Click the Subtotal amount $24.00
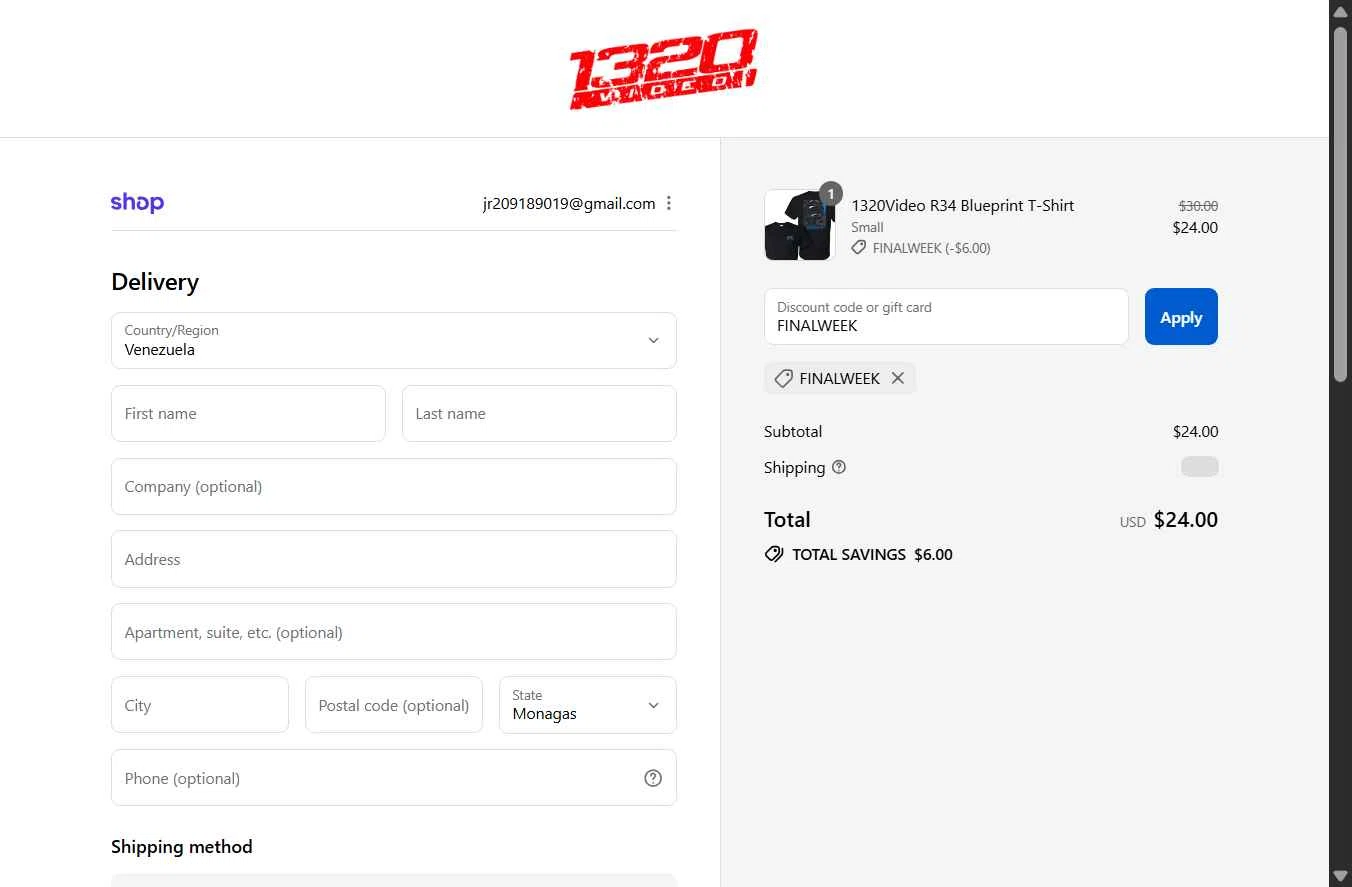This screenshot has height=887, width=1352. tap(1195, 432)
